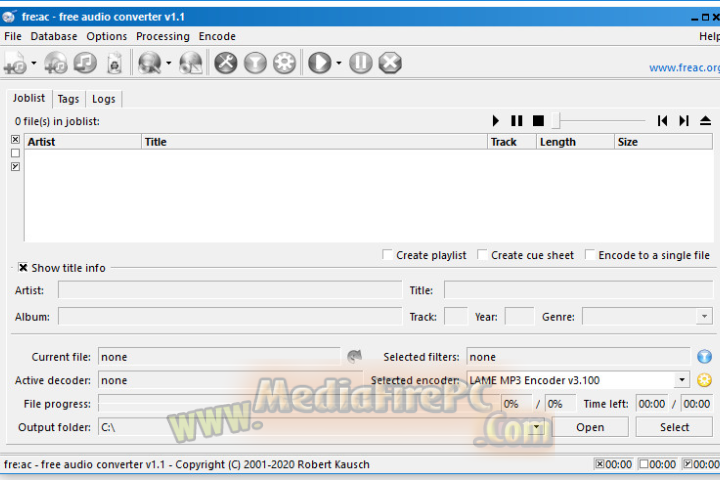Open the Options menu
The image size is (720, 480).
[x=107, y=36]
